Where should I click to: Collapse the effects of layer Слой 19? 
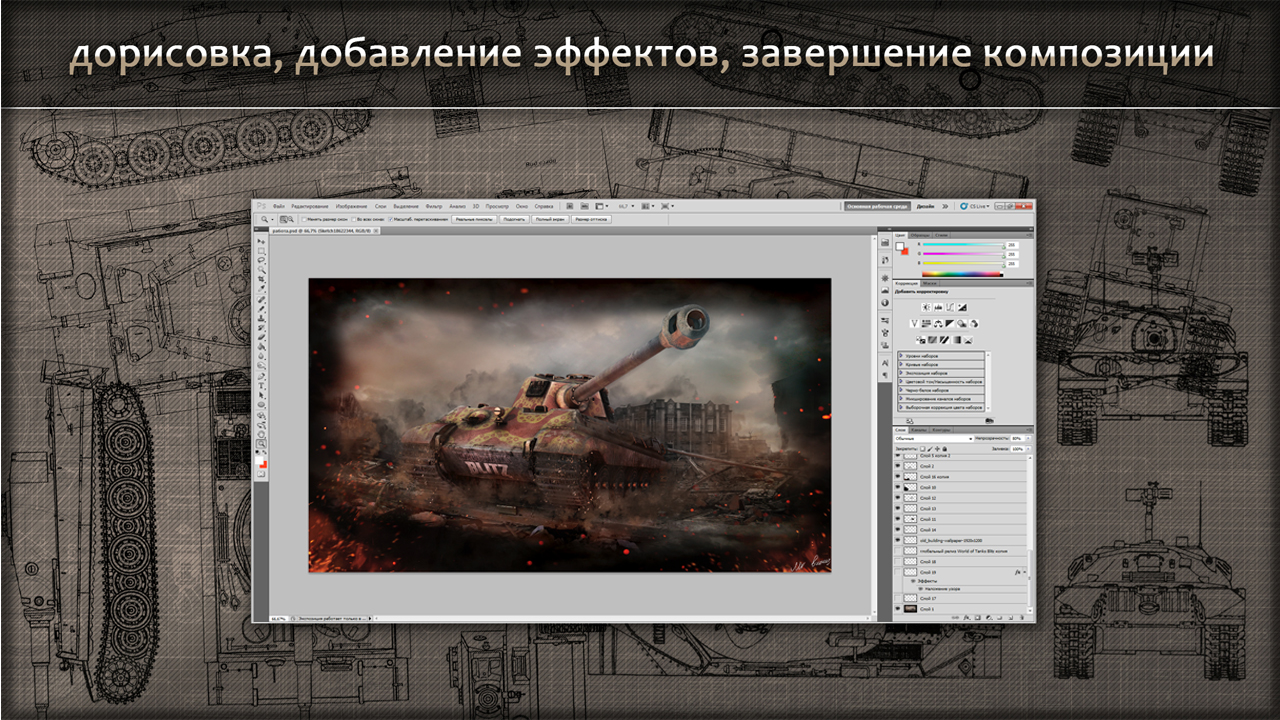coord(1025,572)
